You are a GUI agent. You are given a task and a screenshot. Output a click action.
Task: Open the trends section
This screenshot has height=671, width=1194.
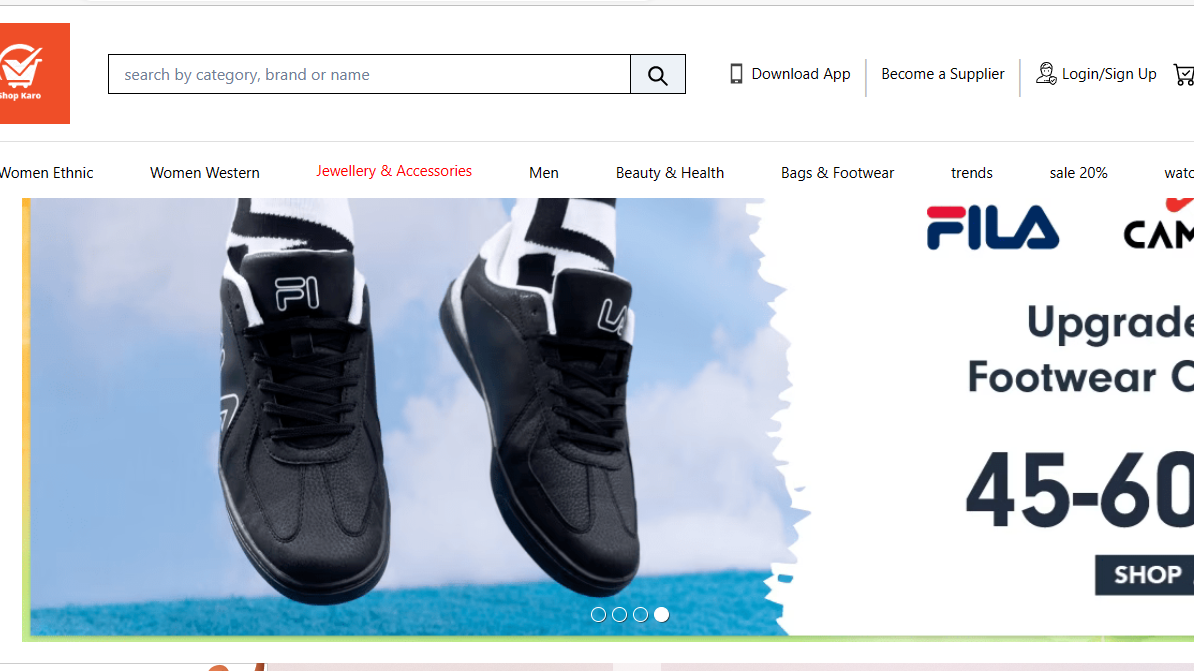971,173
